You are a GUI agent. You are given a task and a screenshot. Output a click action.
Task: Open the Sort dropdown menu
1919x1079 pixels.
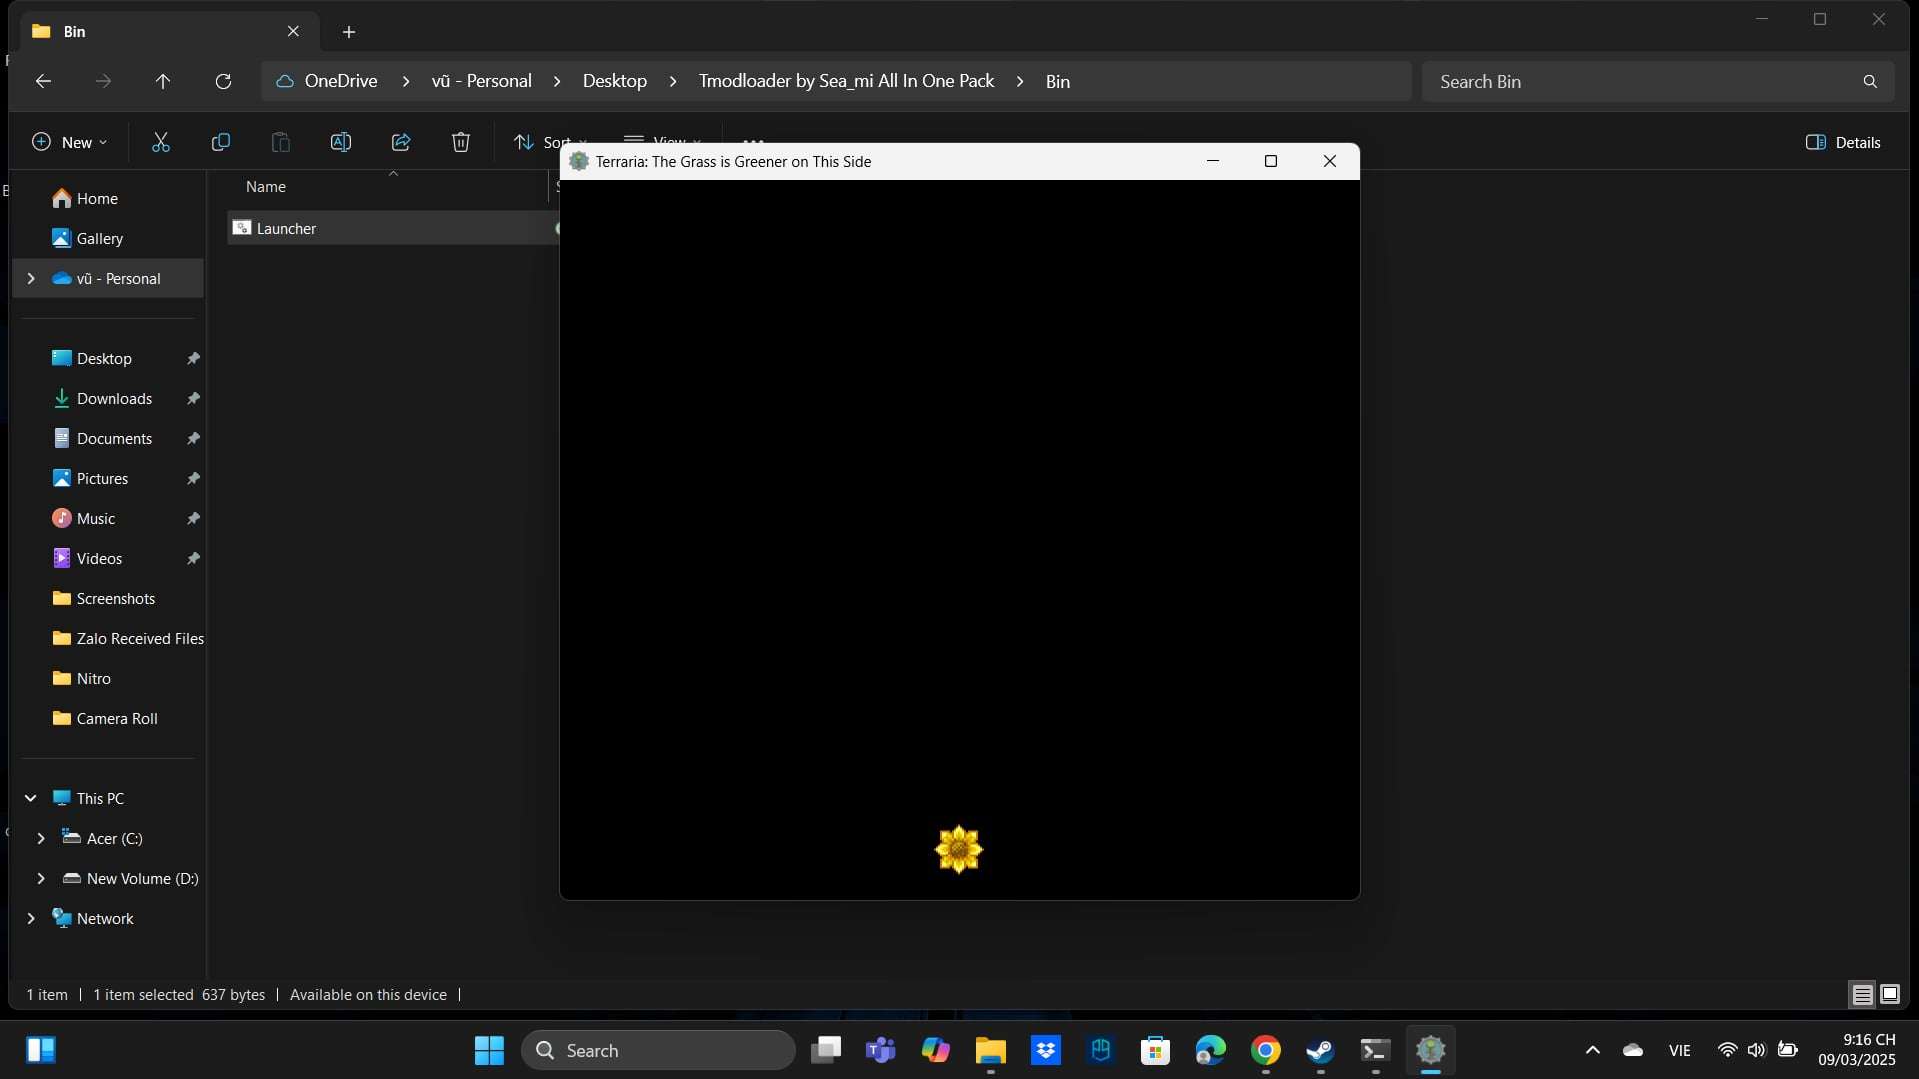[x=549, y=142]
